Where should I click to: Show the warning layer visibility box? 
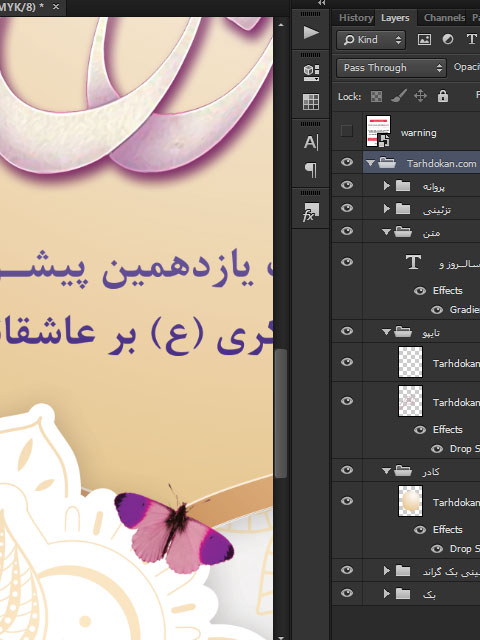click(347, 131)
